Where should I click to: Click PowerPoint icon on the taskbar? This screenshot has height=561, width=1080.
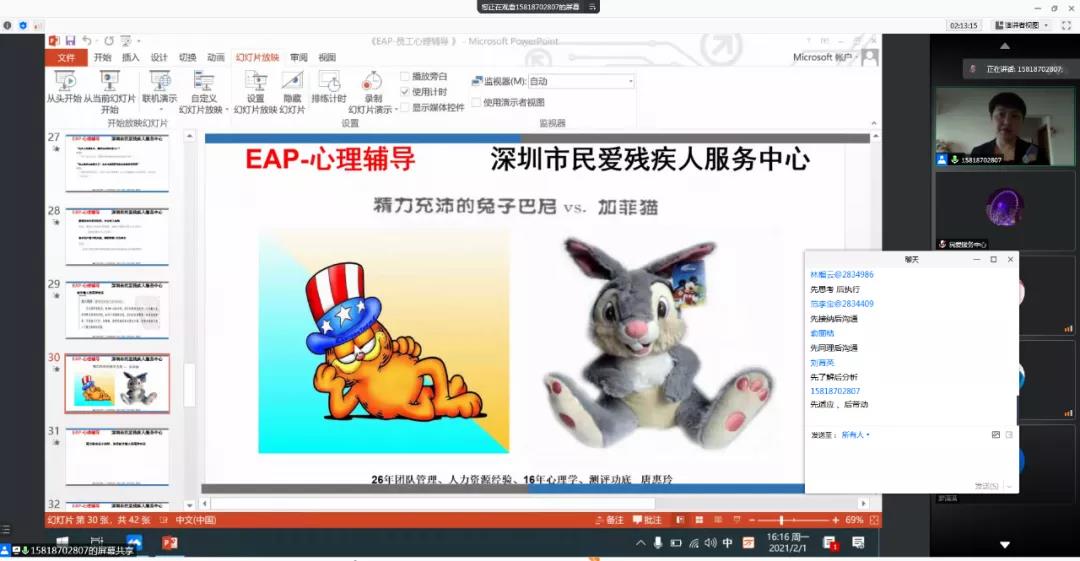point(169,543)
